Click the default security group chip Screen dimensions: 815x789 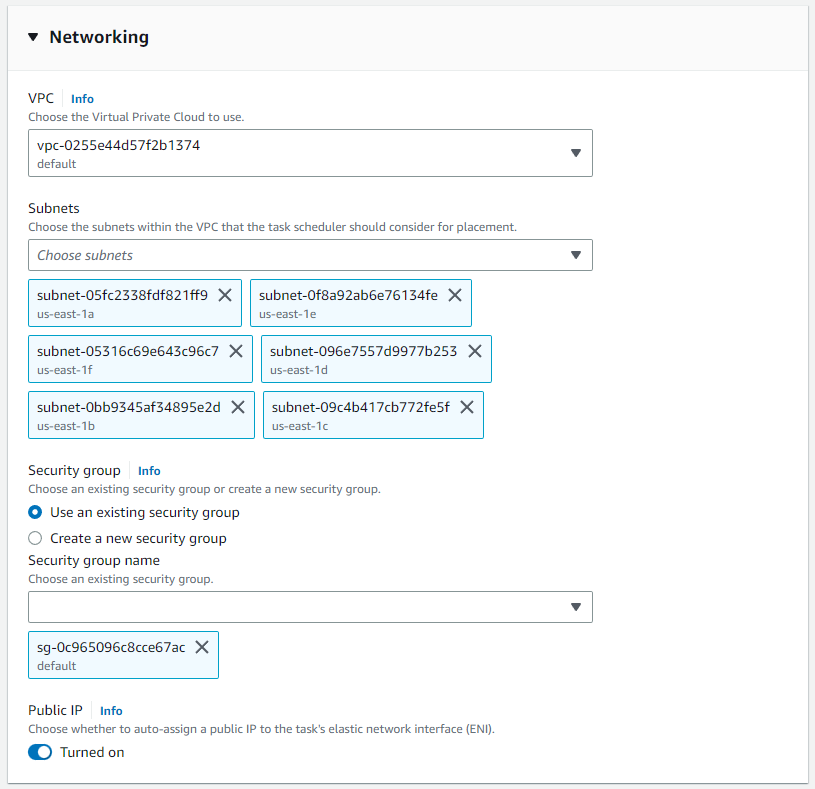pyautogui.click(x=110, y=655)
